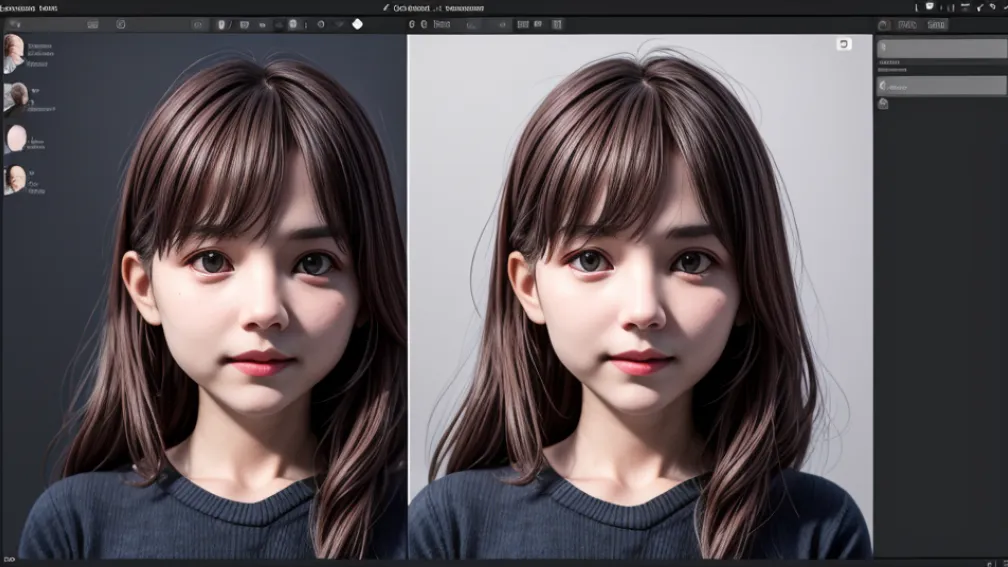Select the second gray row in right panel
The width and height of the screenshot is (1008, 567).
click(x=941, y=86)
